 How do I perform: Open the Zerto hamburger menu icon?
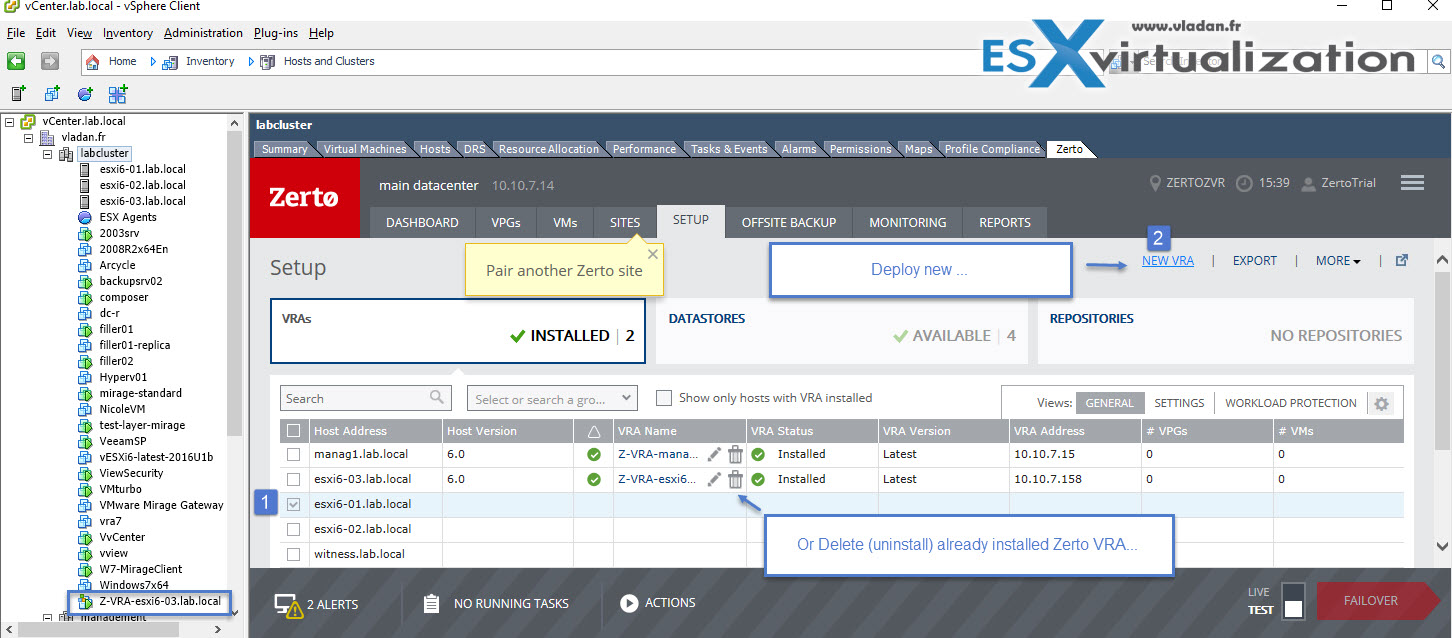1412,183
